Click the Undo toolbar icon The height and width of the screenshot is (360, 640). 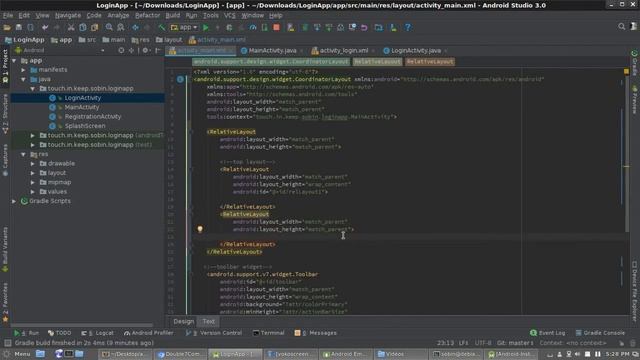coord(45,27)
